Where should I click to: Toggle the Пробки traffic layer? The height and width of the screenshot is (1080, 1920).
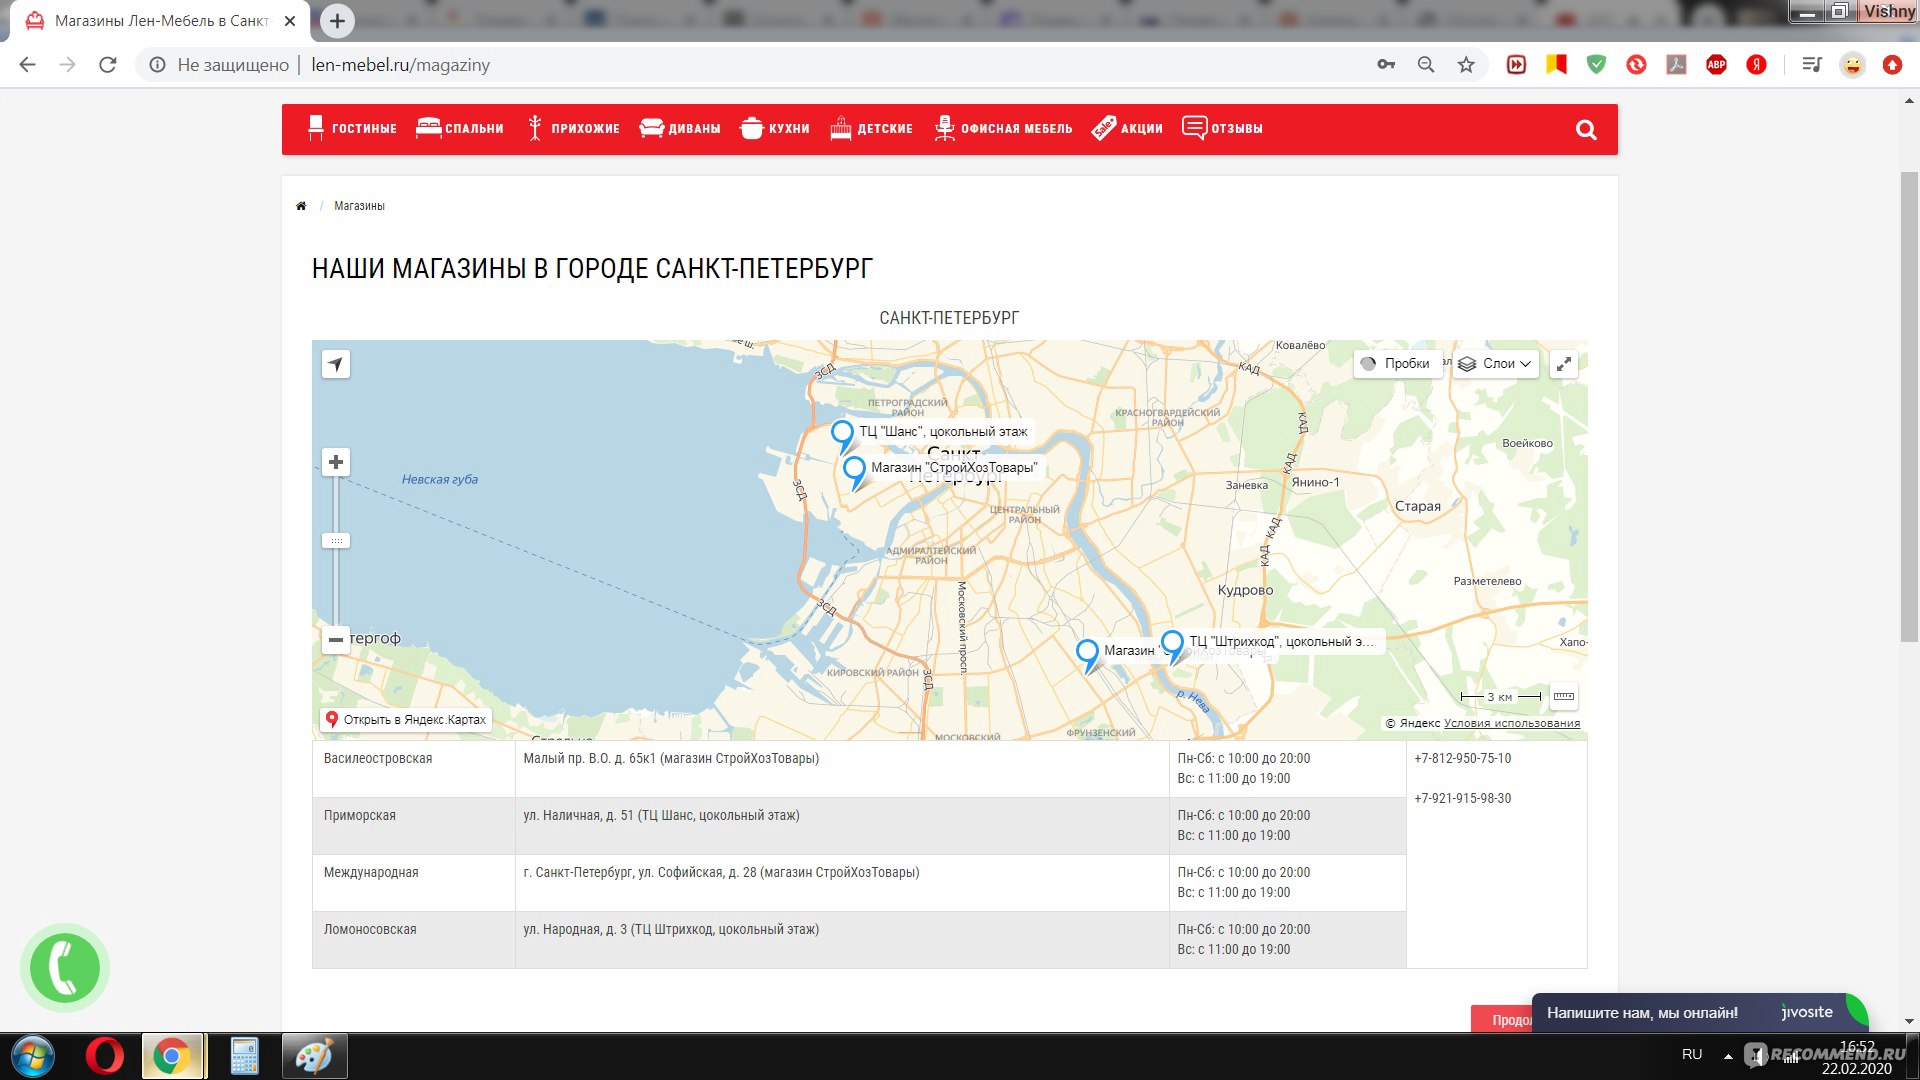click(x=1396, y=364)
